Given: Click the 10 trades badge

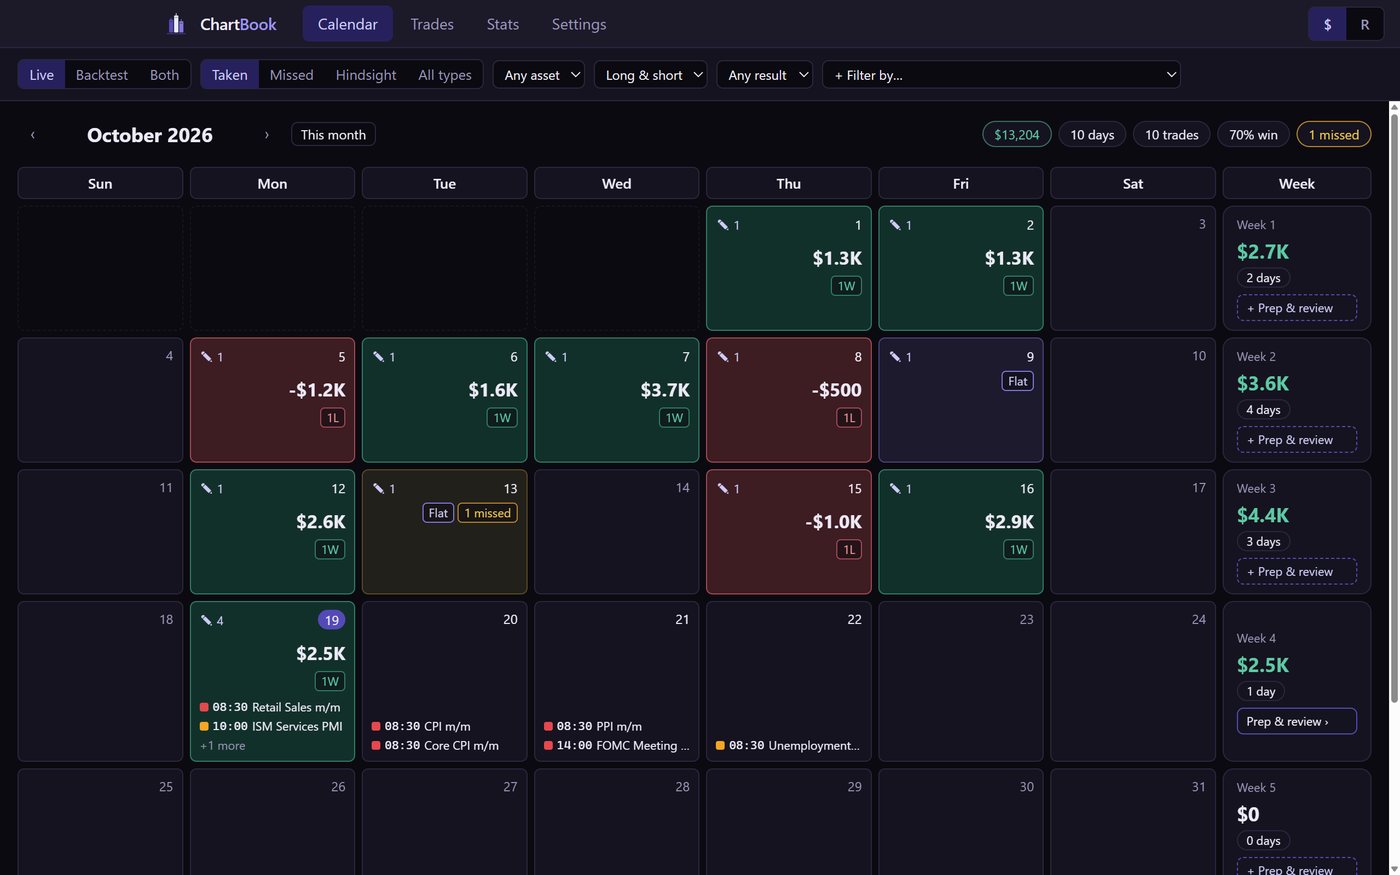Looking at the screenshot, I should pos(1172,135).
